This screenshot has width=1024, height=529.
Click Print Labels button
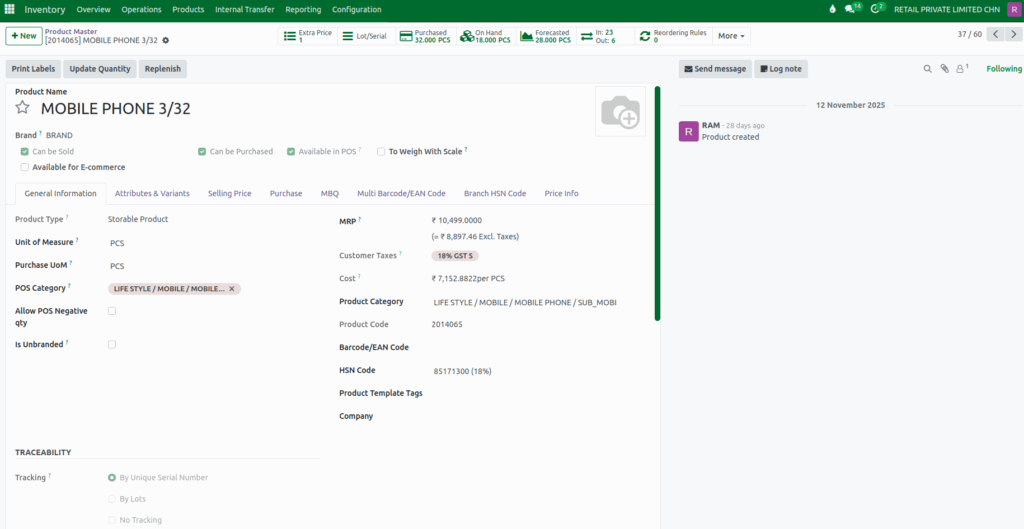click(x=33, y=69)
